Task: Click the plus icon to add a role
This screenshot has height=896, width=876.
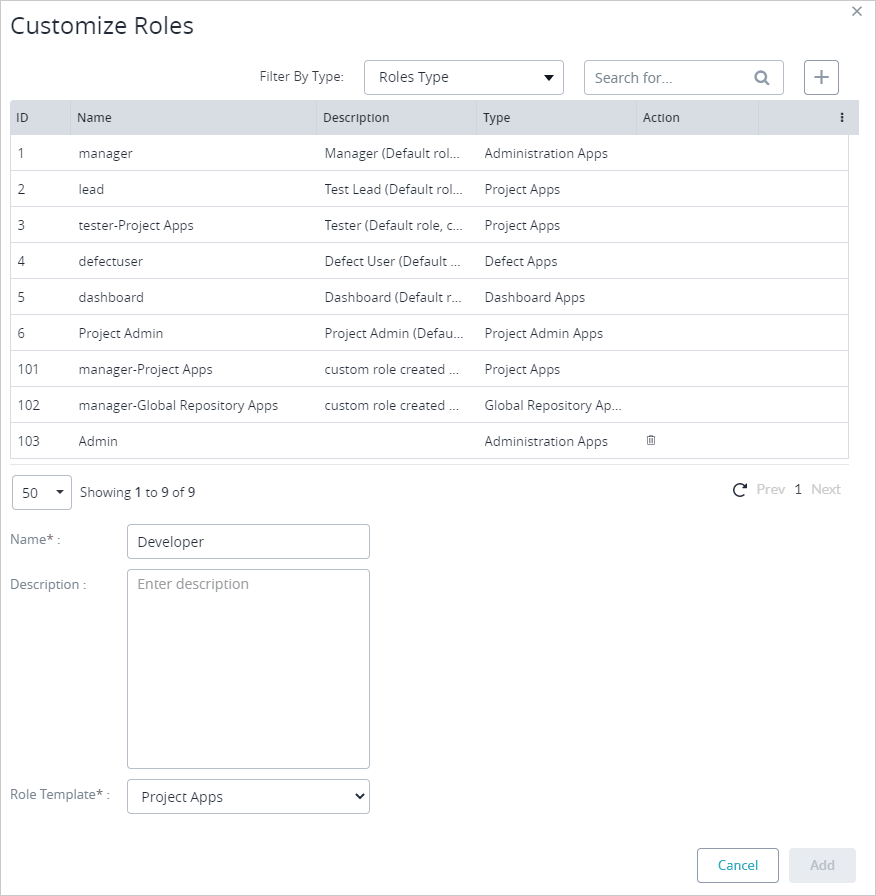Action: pyautogui.click(x=821, y=77)
